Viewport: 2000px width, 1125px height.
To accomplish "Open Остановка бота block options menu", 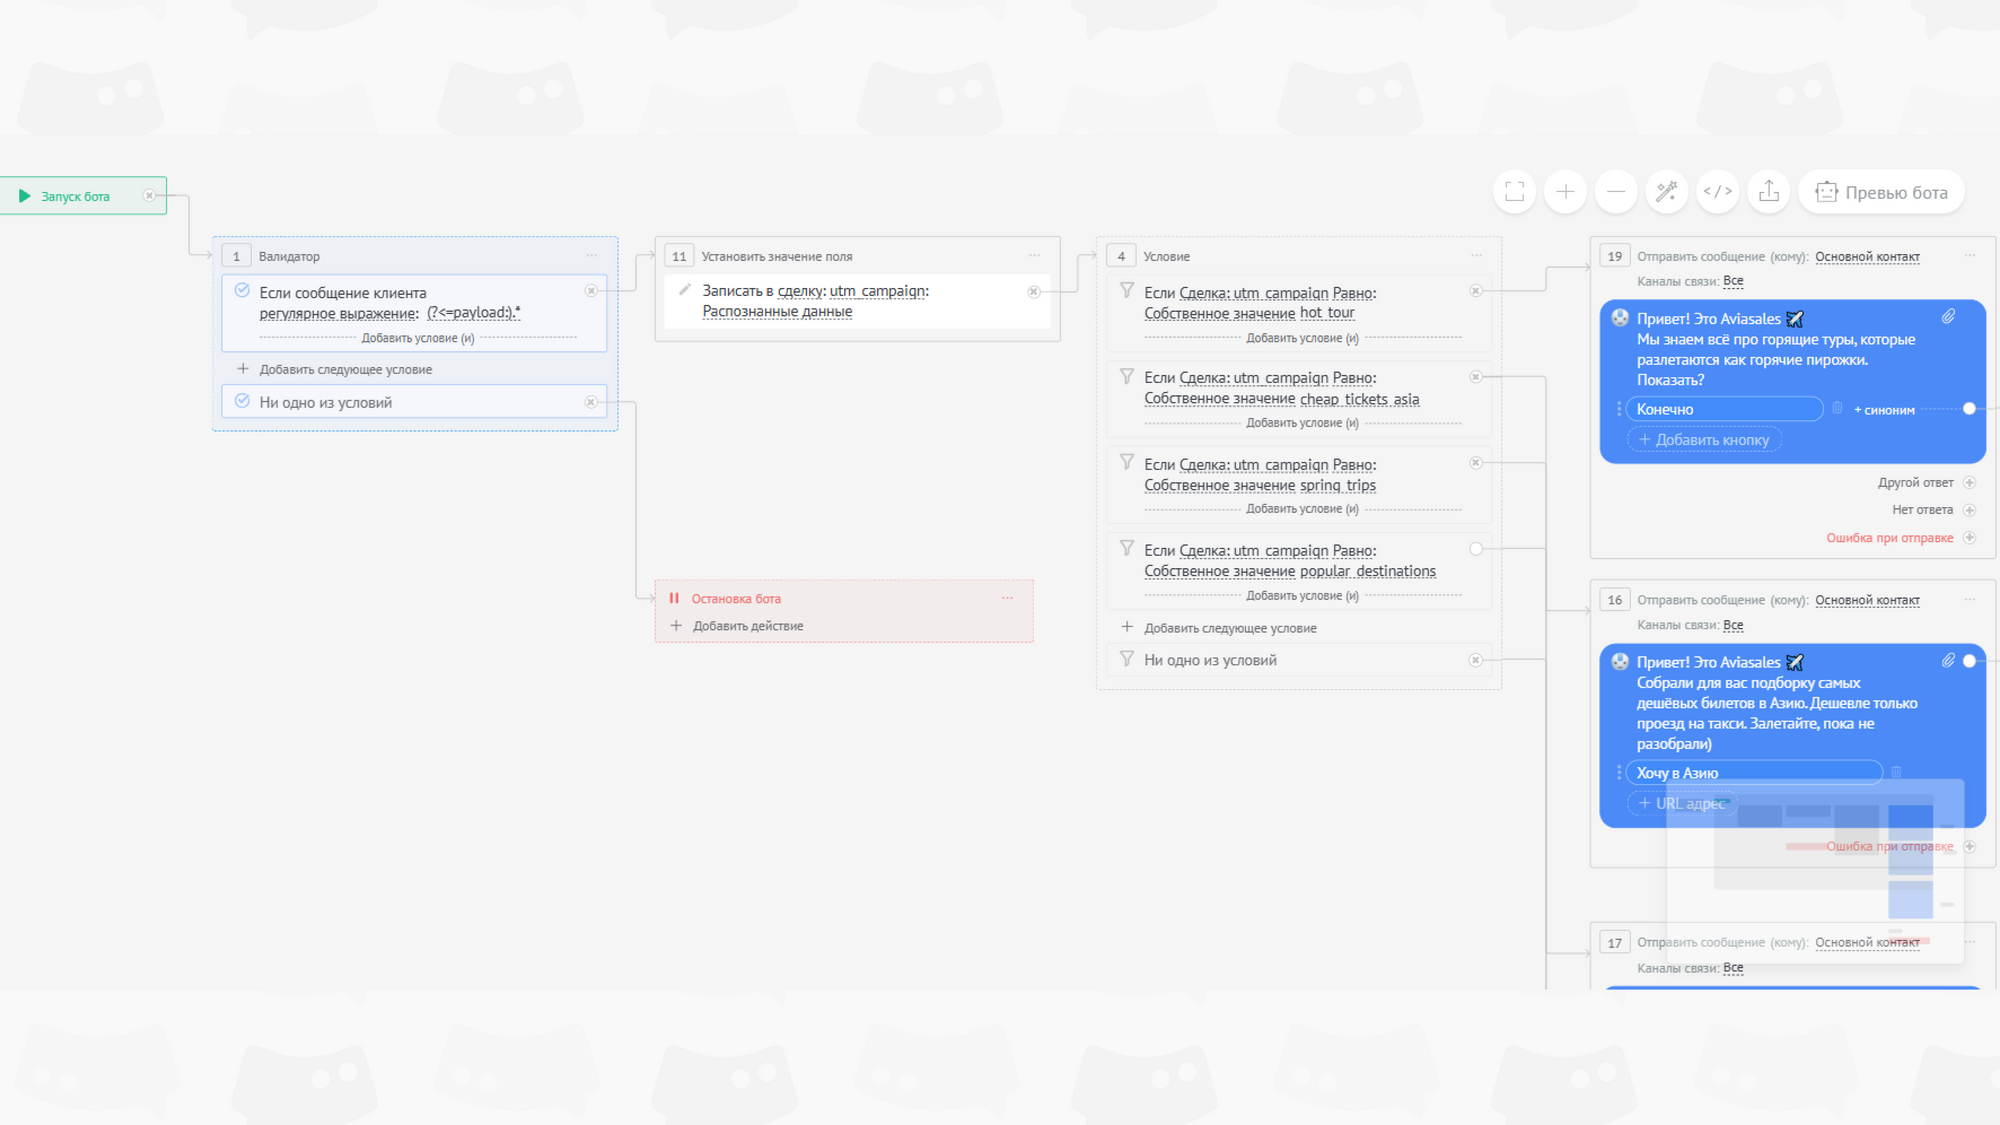I will click(x=1007, y=598).
